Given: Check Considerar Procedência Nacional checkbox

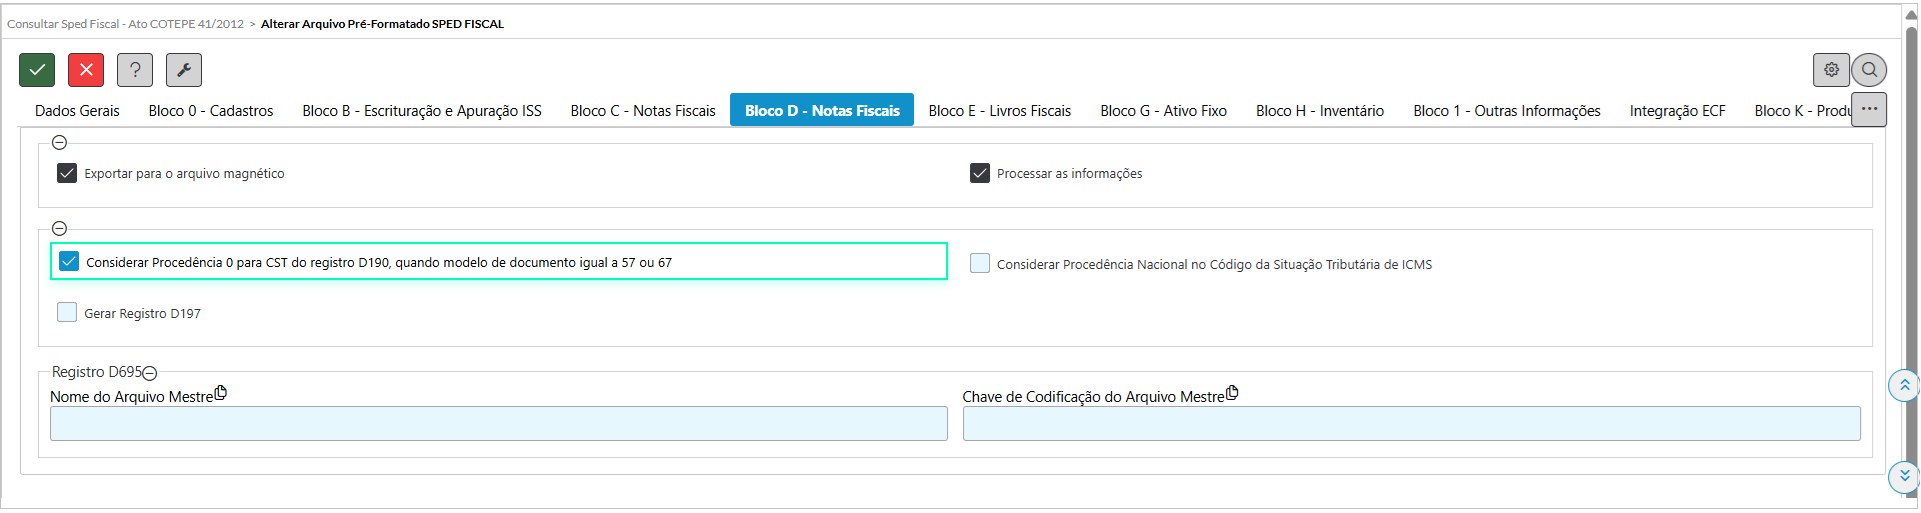Looking at the screenshot, I should coord(980,263).
